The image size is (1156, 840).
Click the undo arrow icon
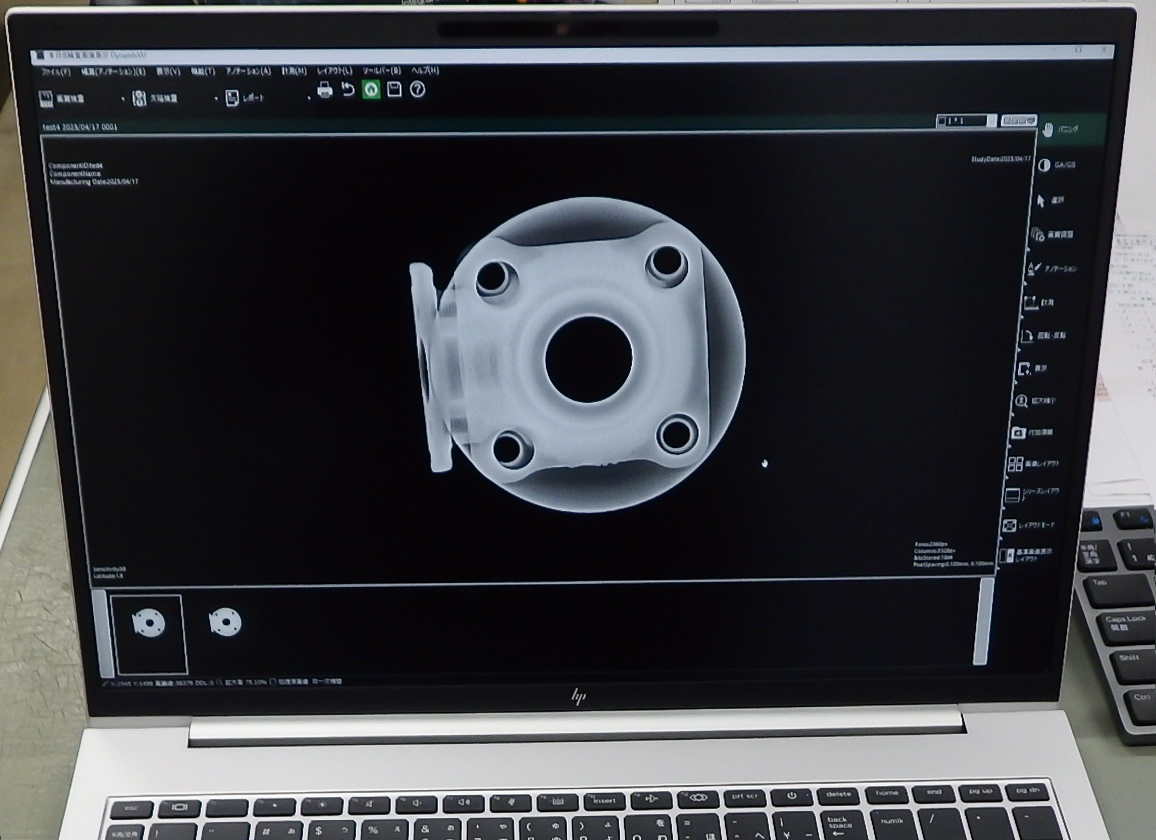coord(348,90)
